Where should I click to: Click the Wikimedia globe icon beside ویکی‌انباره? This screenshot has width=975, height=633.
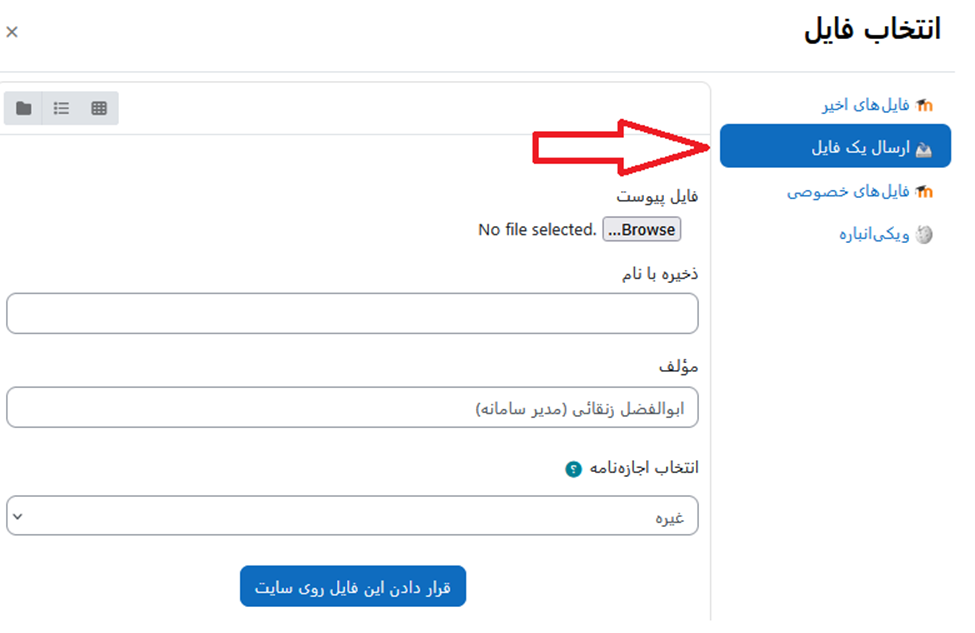point(925,234)
